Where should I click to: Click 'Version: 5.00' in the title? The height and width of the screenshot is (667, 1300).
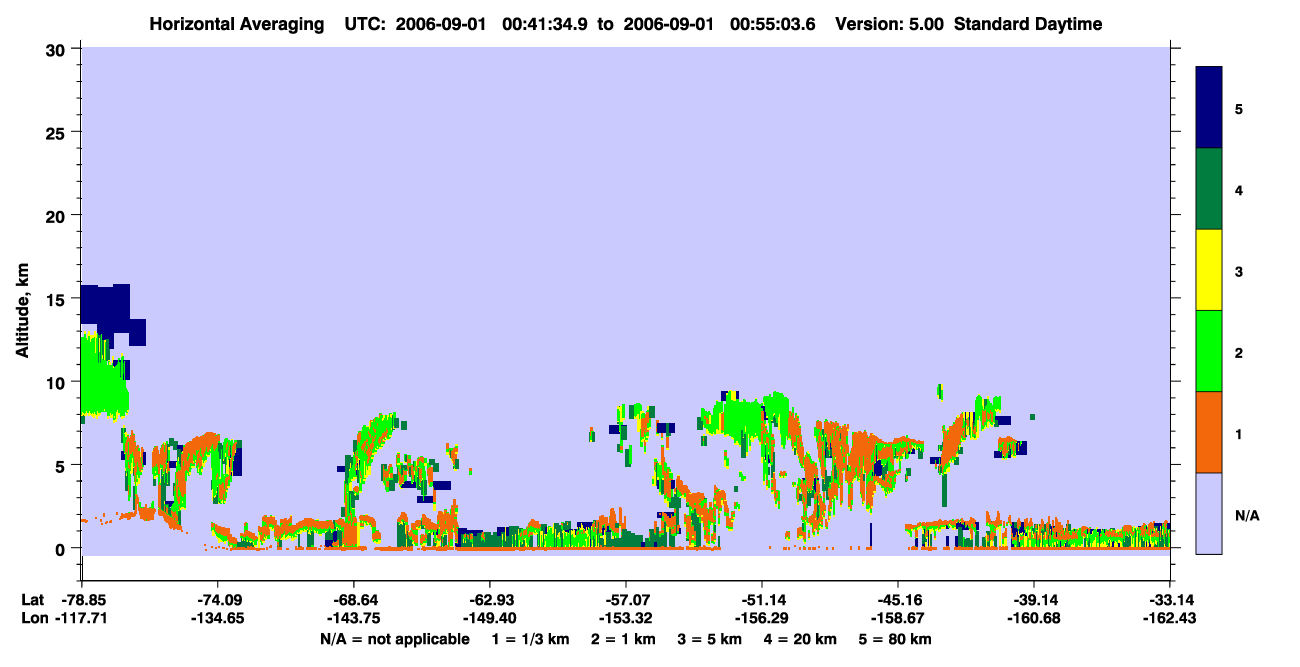pyautogui.click(x=888, y=24)
